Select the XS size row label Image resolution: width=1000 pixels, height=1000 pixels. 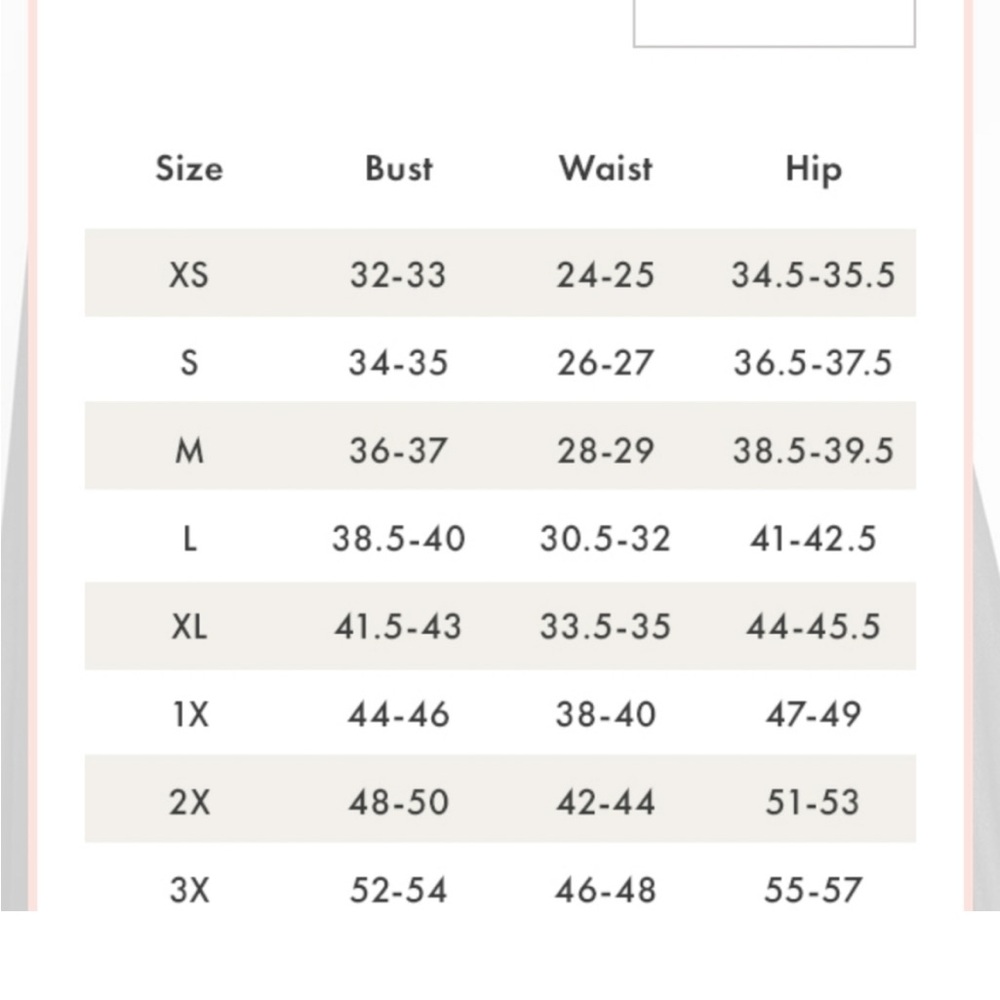189,275
